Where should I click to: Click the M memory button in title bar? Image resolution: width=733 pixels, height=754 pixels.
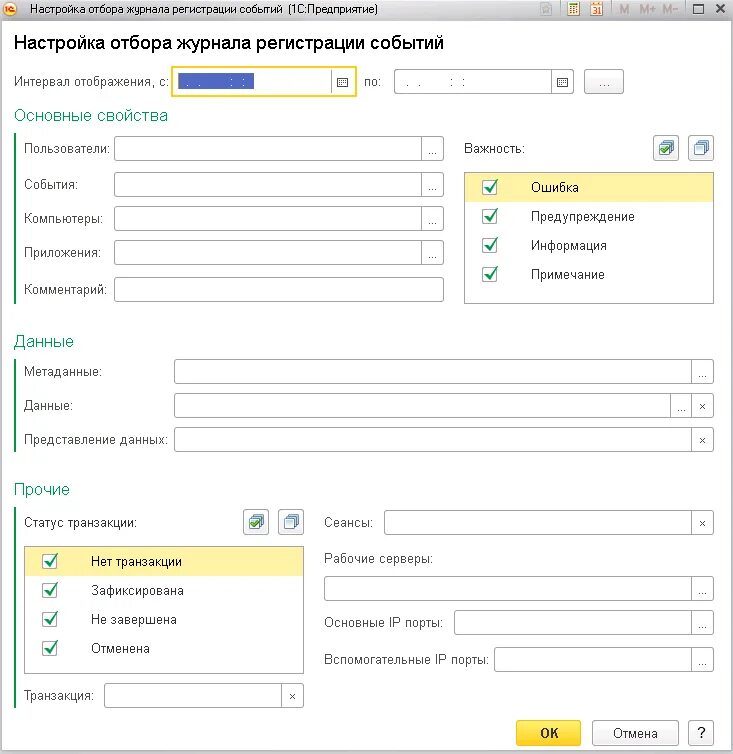[x=624, y=9]
